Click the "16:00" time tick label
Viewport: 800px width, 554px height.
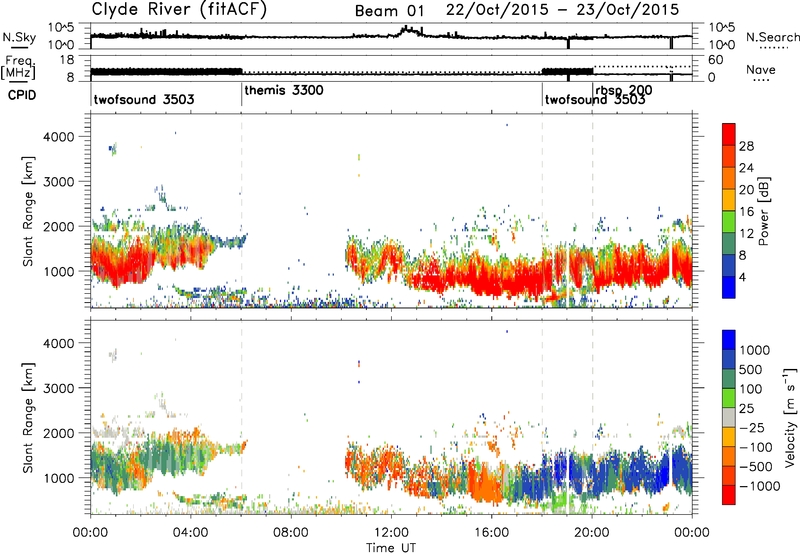point(491,533)
